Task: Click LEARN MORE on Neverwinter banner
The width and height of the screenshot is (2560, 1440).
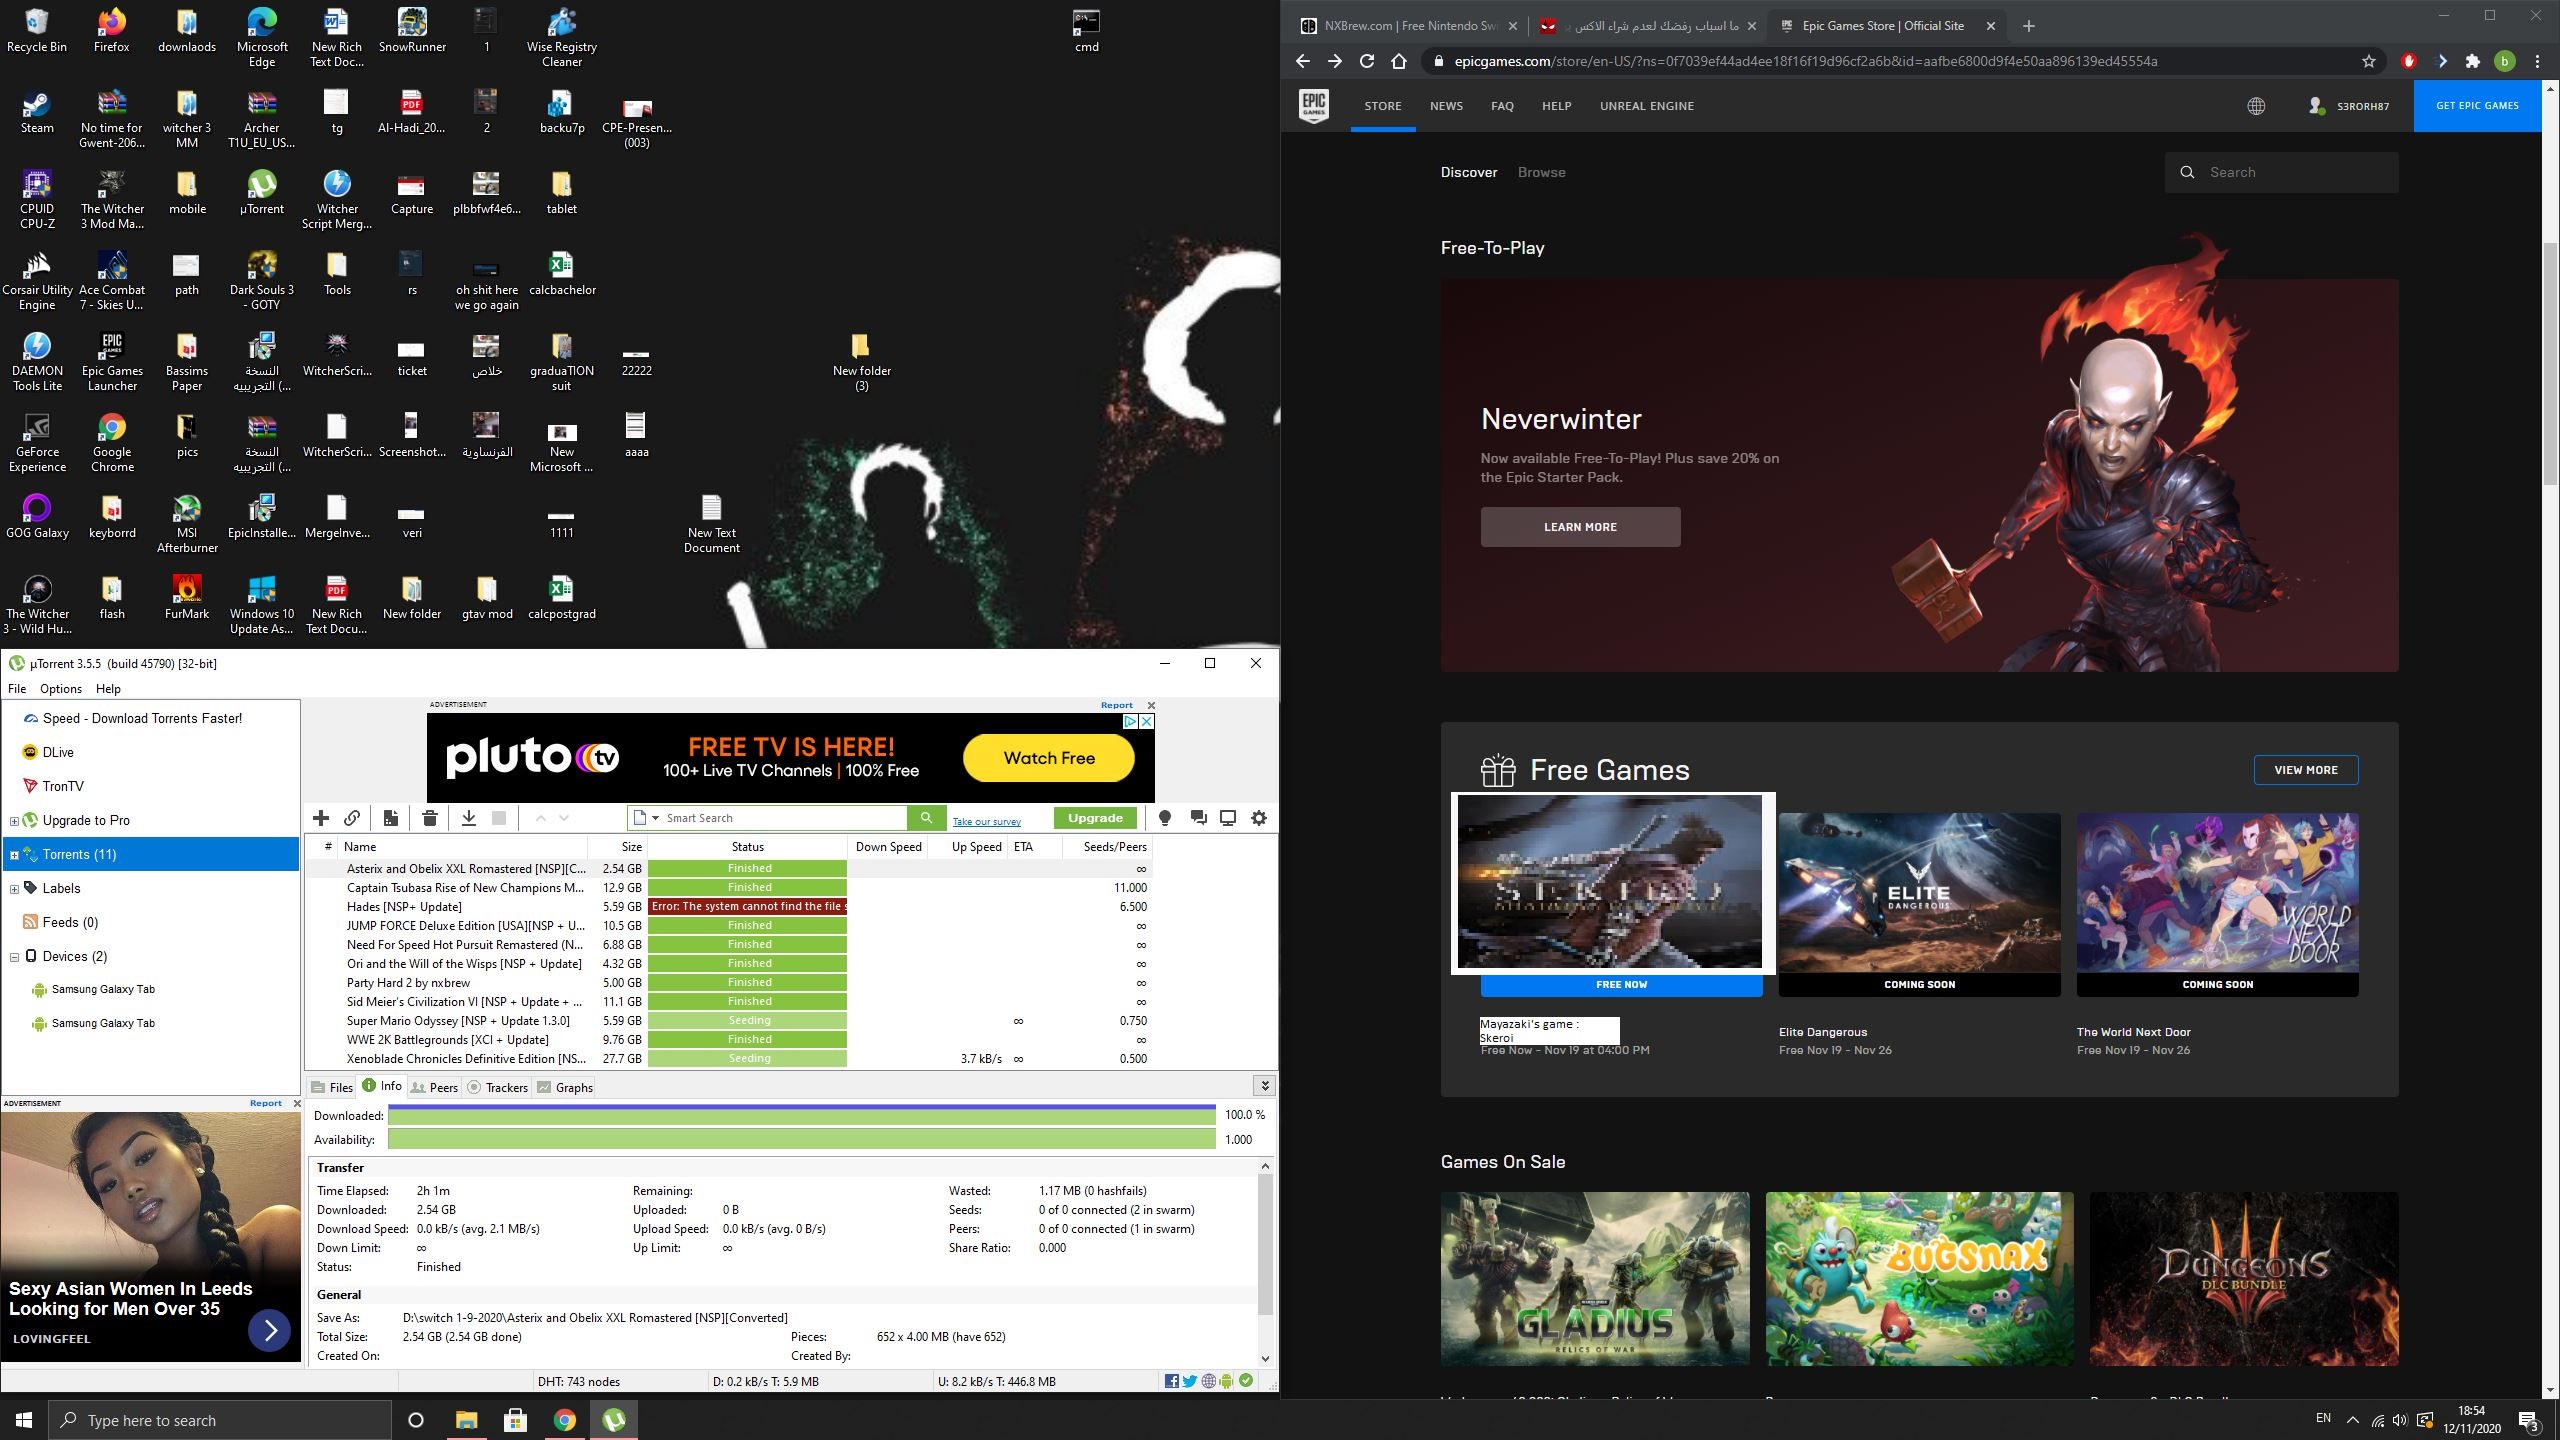Action: 1580,527
